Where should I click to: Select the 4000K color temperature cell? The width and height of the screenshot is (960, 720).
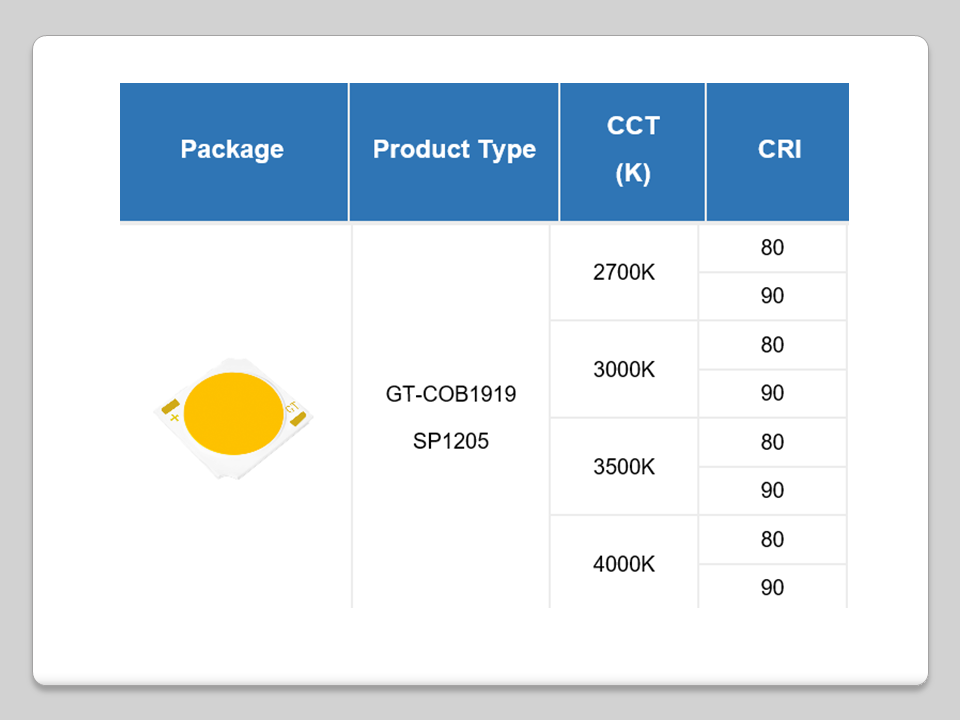point(624,563)
